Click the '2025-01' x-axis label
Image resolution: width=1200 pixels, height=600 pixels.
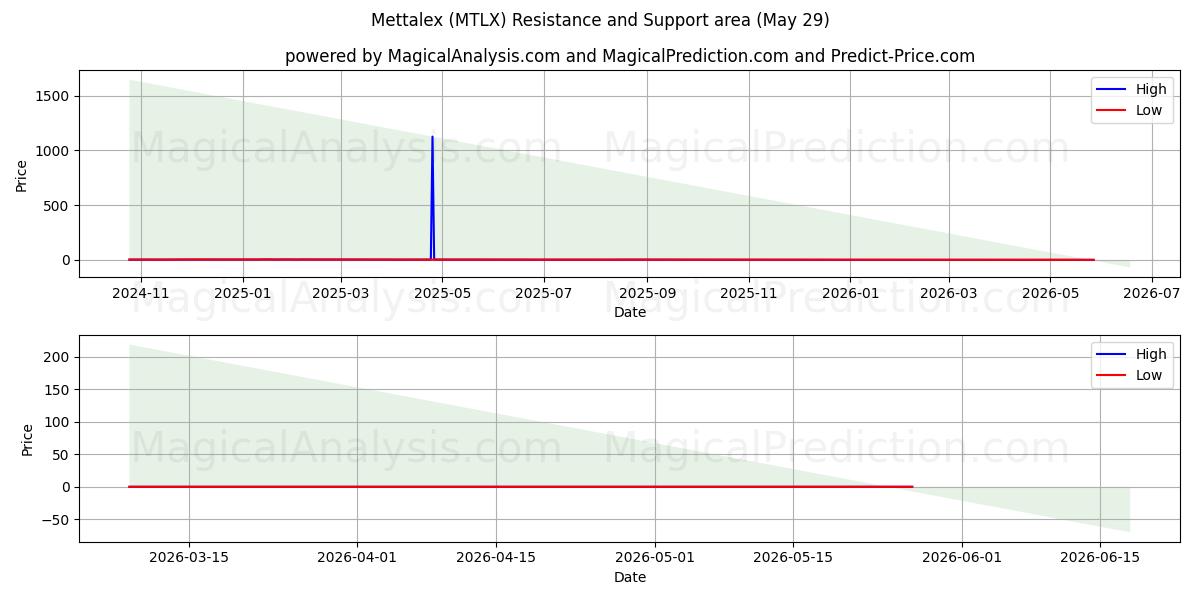tap(243, 293)
